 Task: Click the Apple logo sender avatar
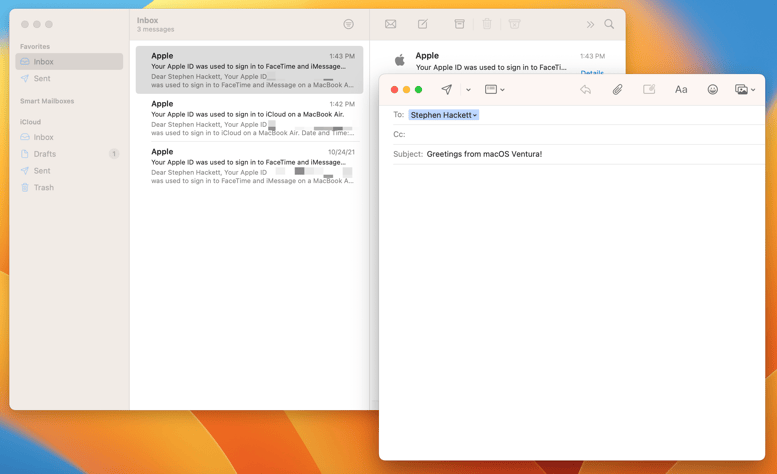pos(399,60)
